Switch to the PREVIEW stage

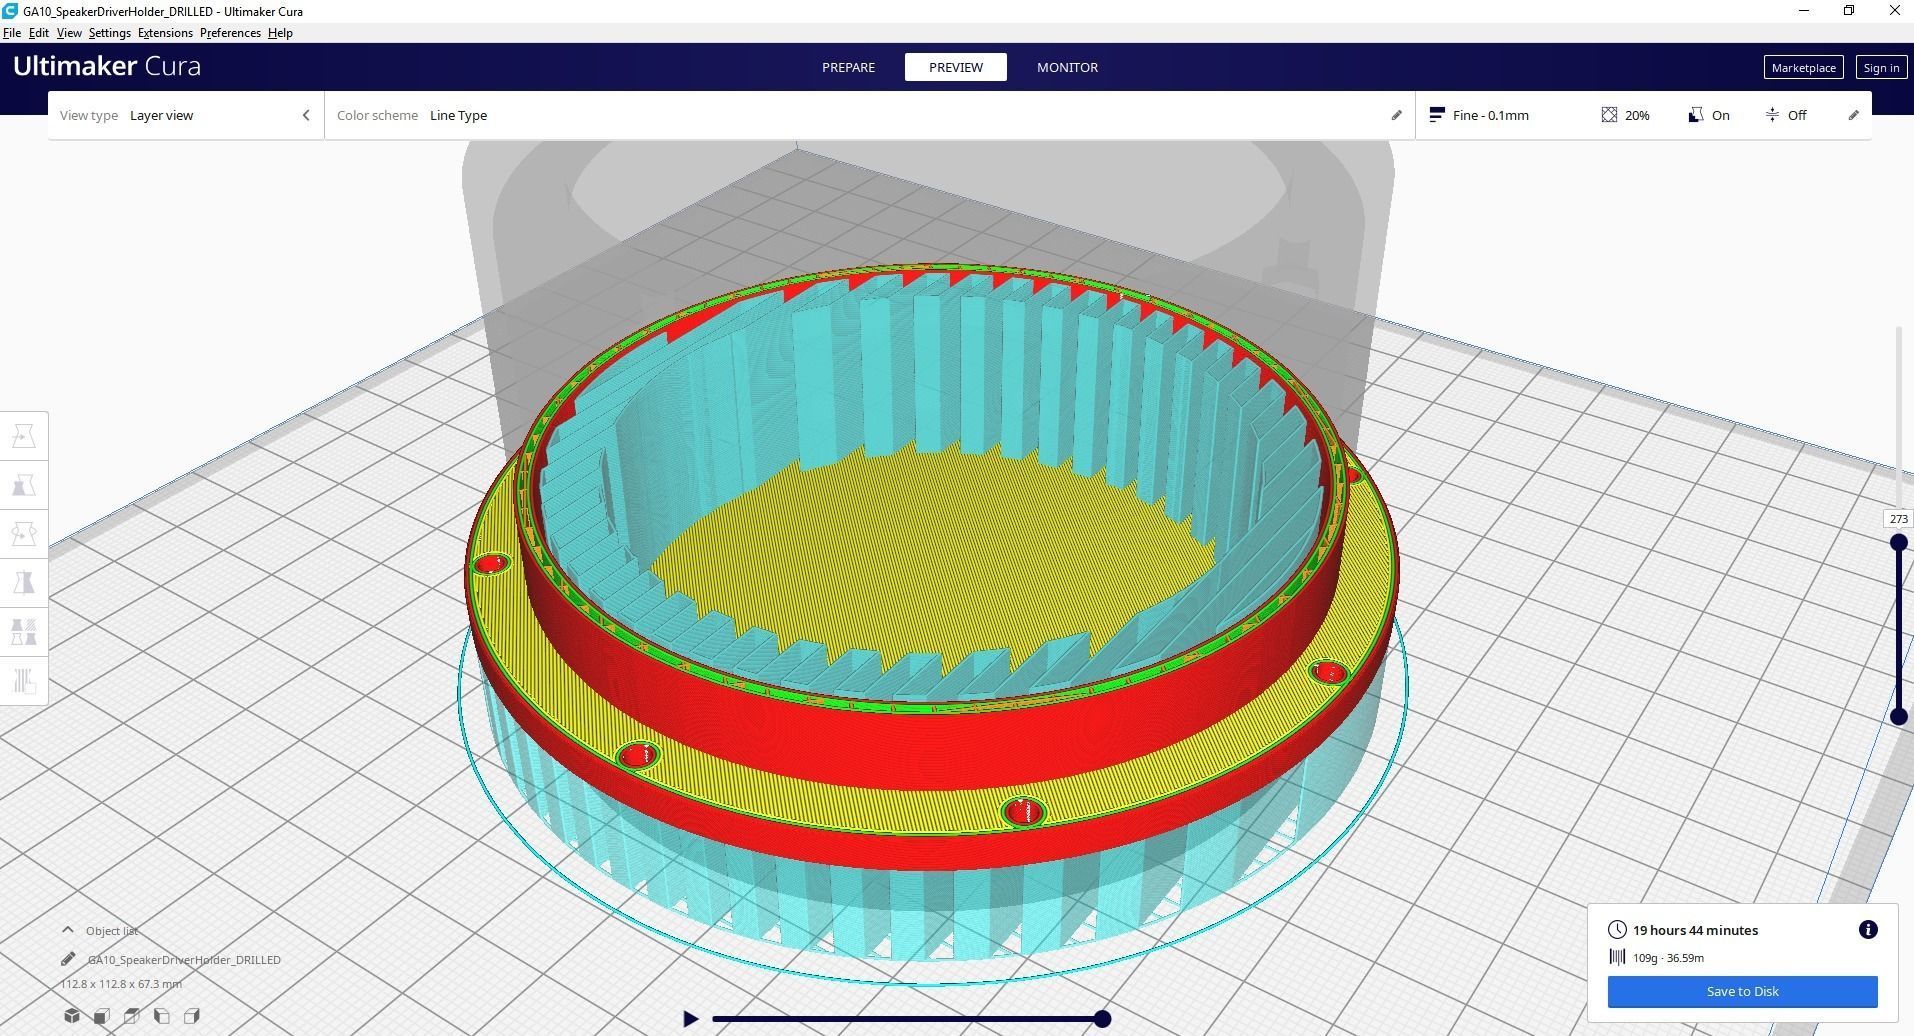pos(955,67)
